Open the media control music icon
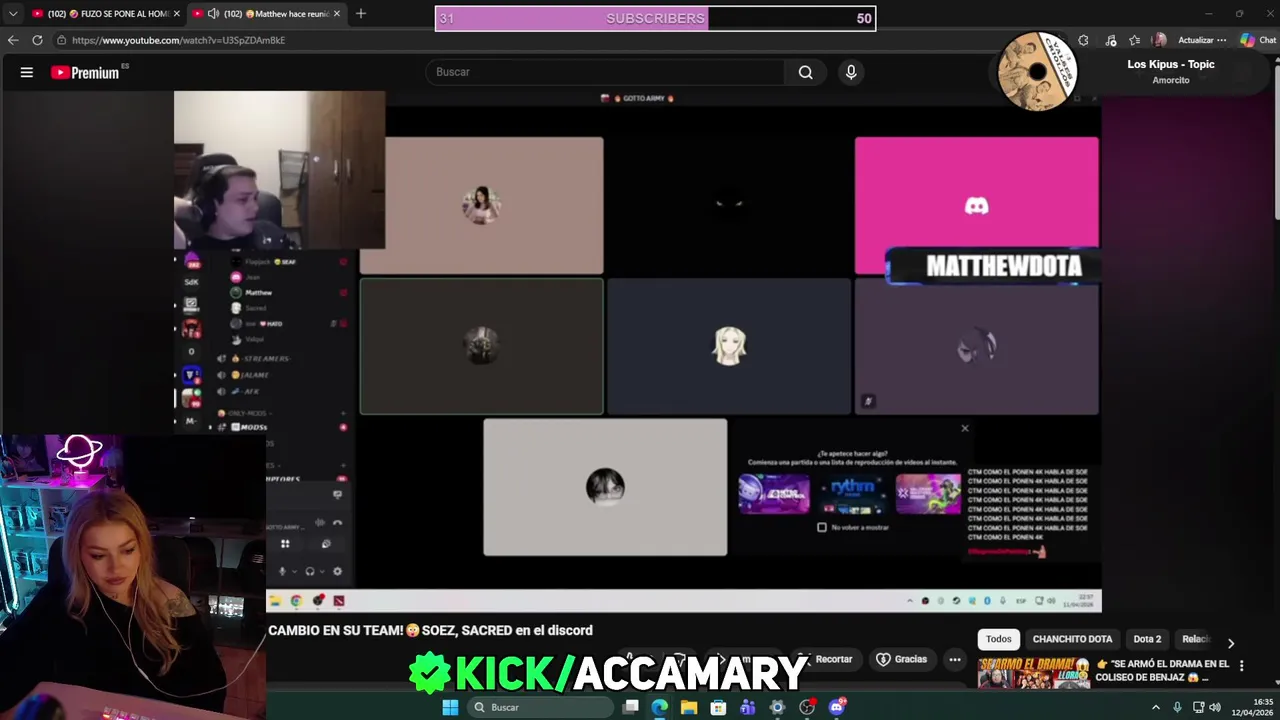The image size is (1280, 720). [1110, 40]
